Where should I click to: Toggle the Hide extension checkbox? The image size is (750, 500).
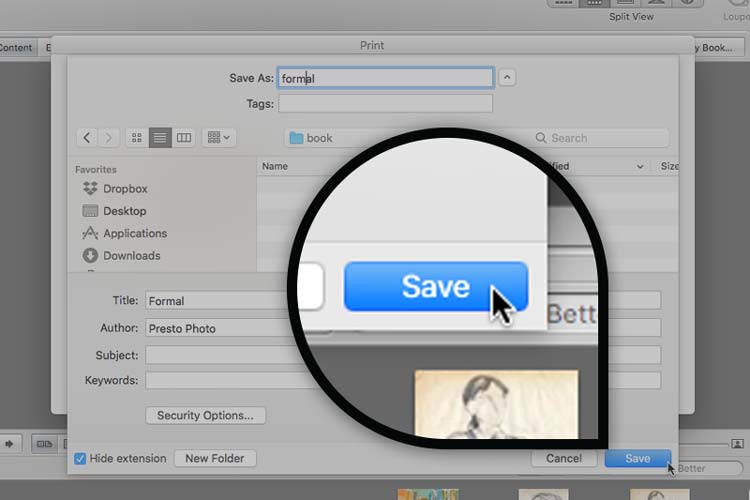coord(80,459)
